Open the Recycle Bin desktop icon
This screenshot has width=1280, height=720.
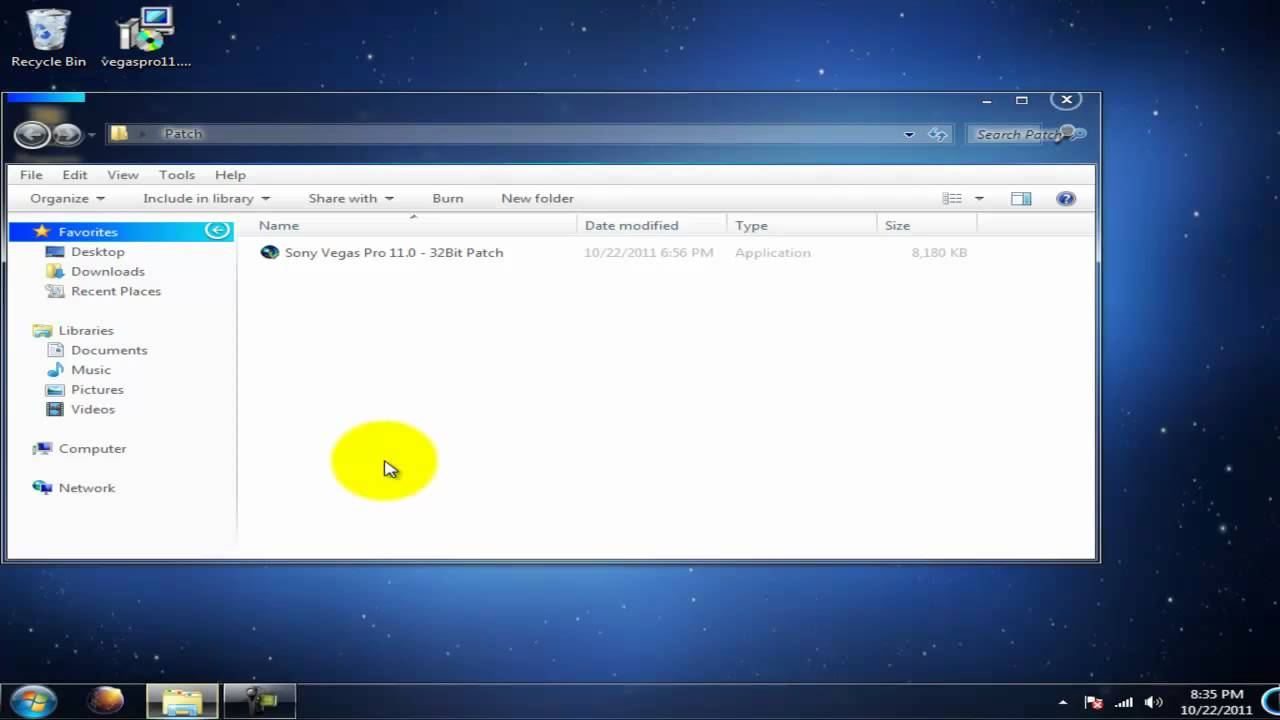(48, 39)
